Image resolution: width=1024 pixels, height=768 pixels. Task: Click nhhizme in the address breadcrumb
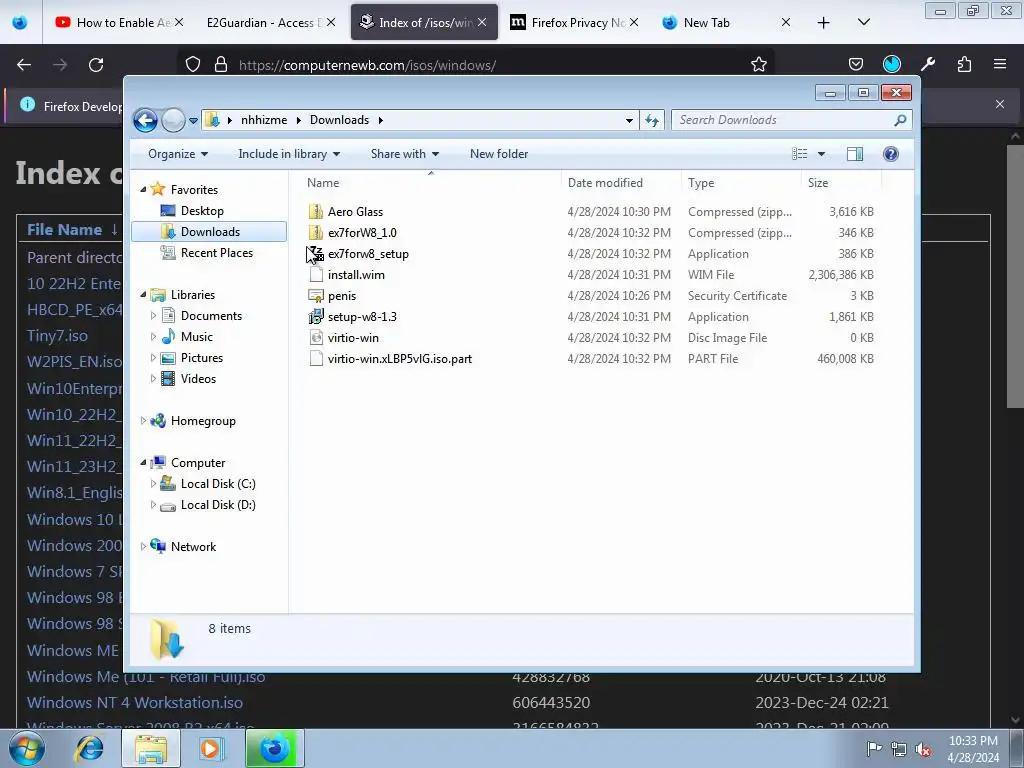tap(264, 120)
